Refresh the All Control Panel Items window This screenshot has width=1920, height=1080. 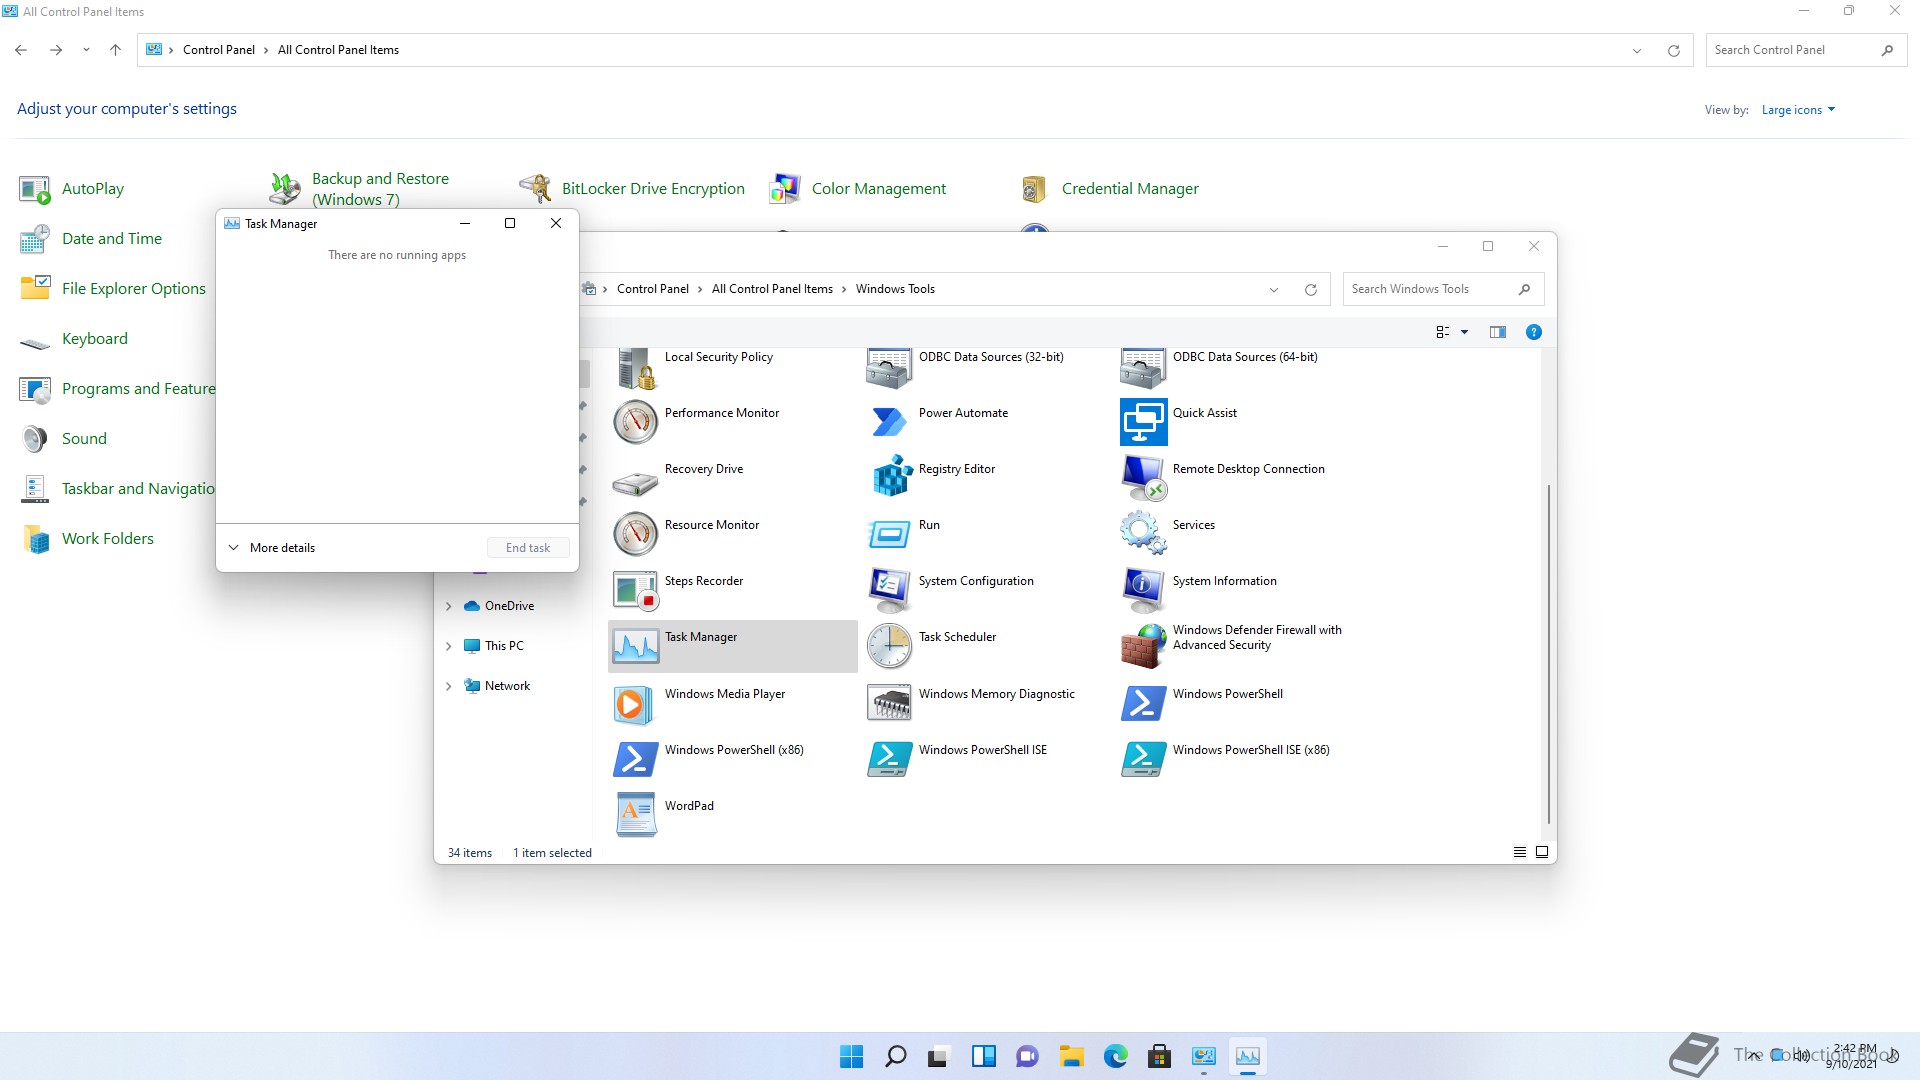pyautogui.click(x=1673, y=51)
